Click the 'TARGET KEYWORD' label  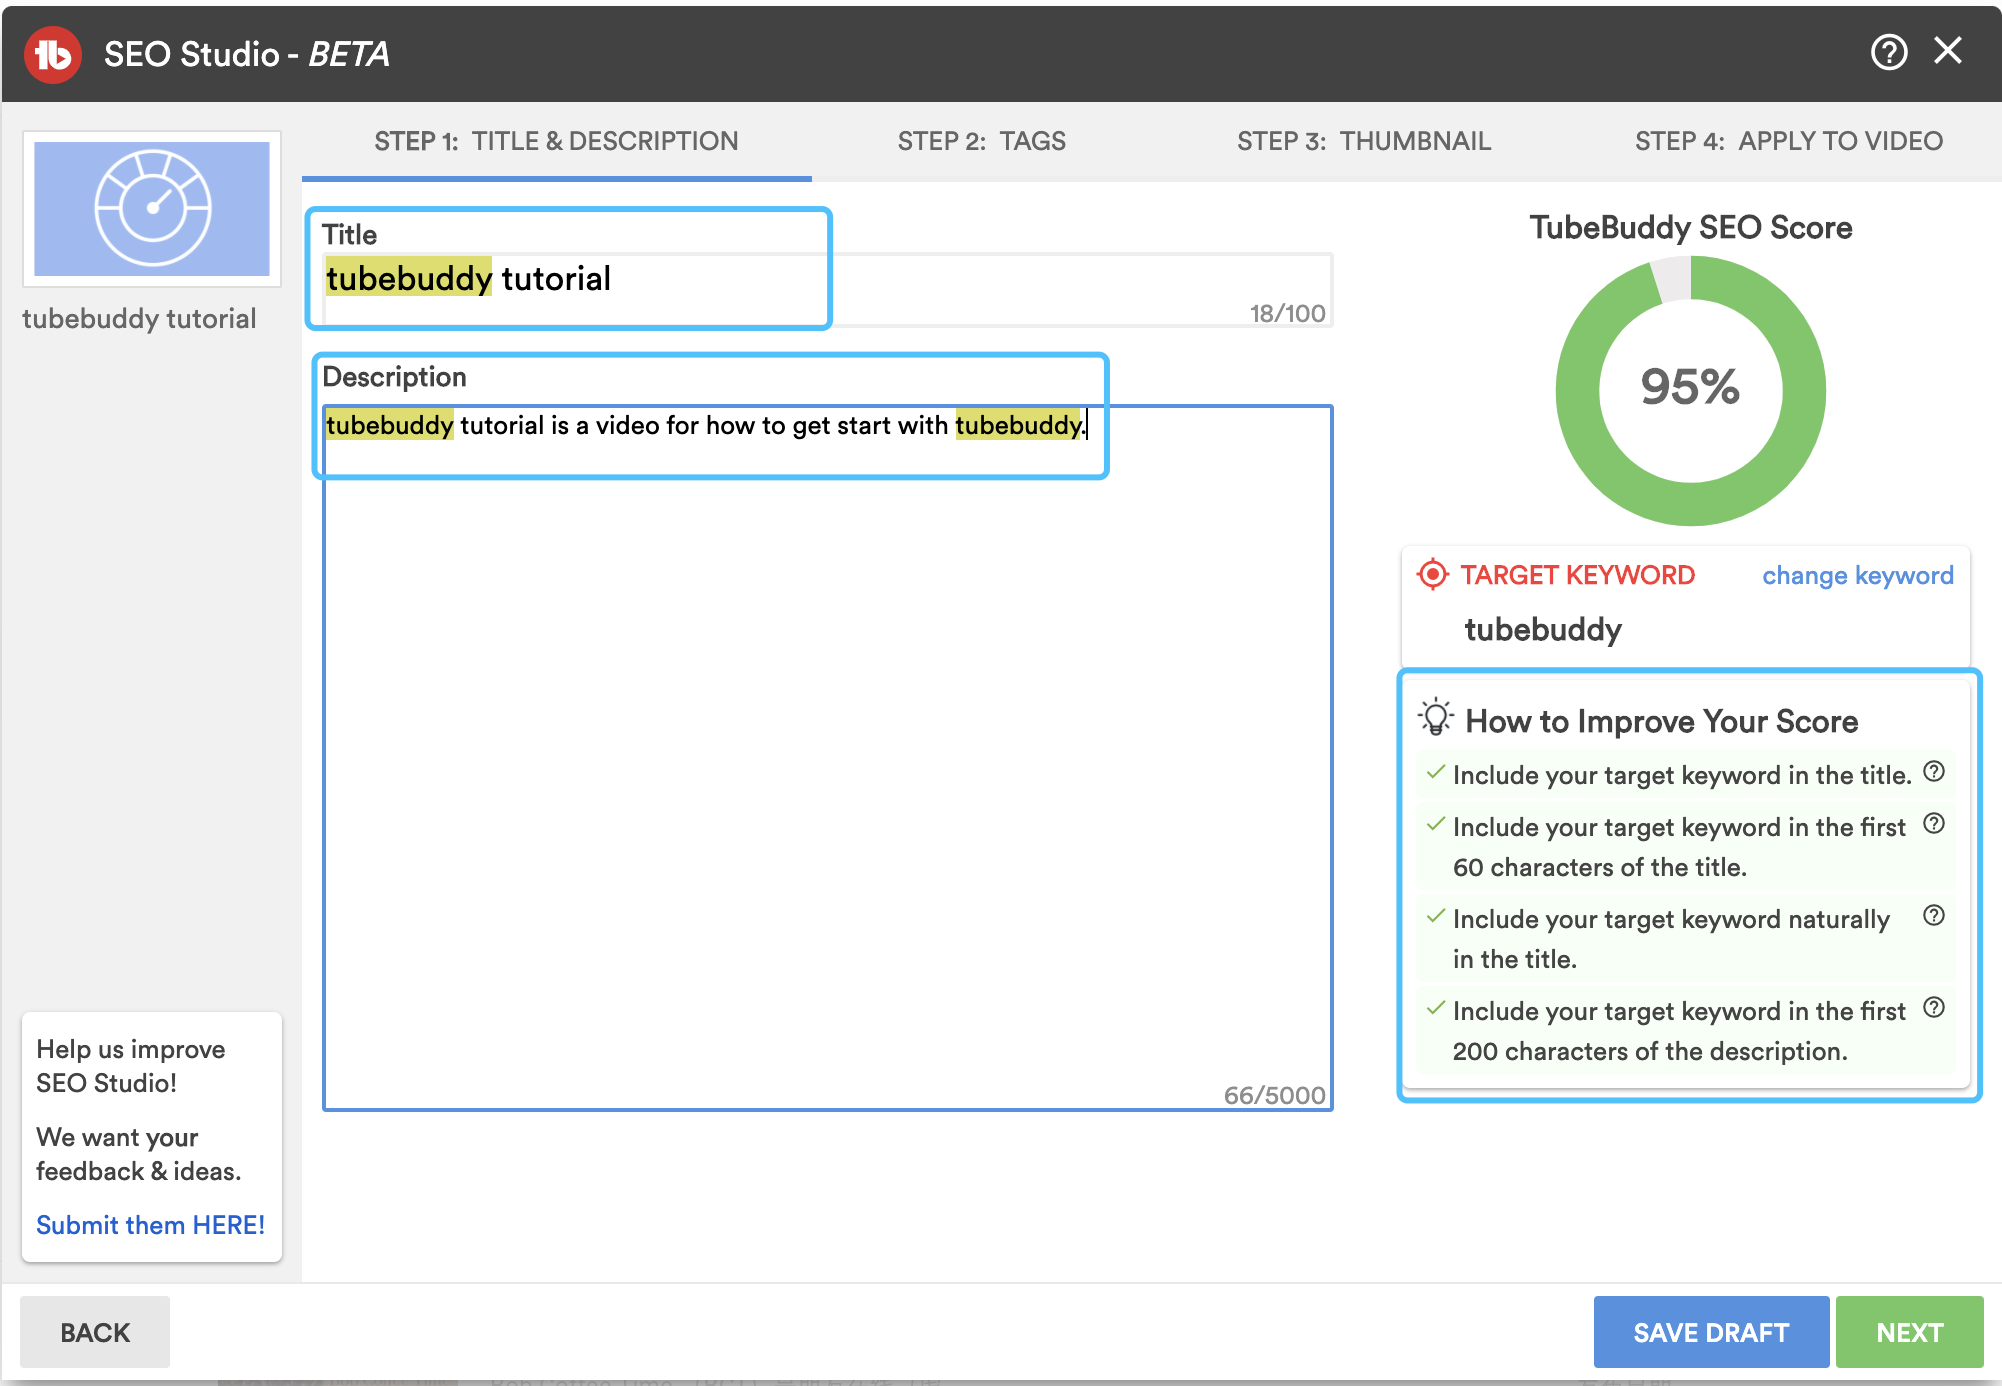click(1577, 575)
